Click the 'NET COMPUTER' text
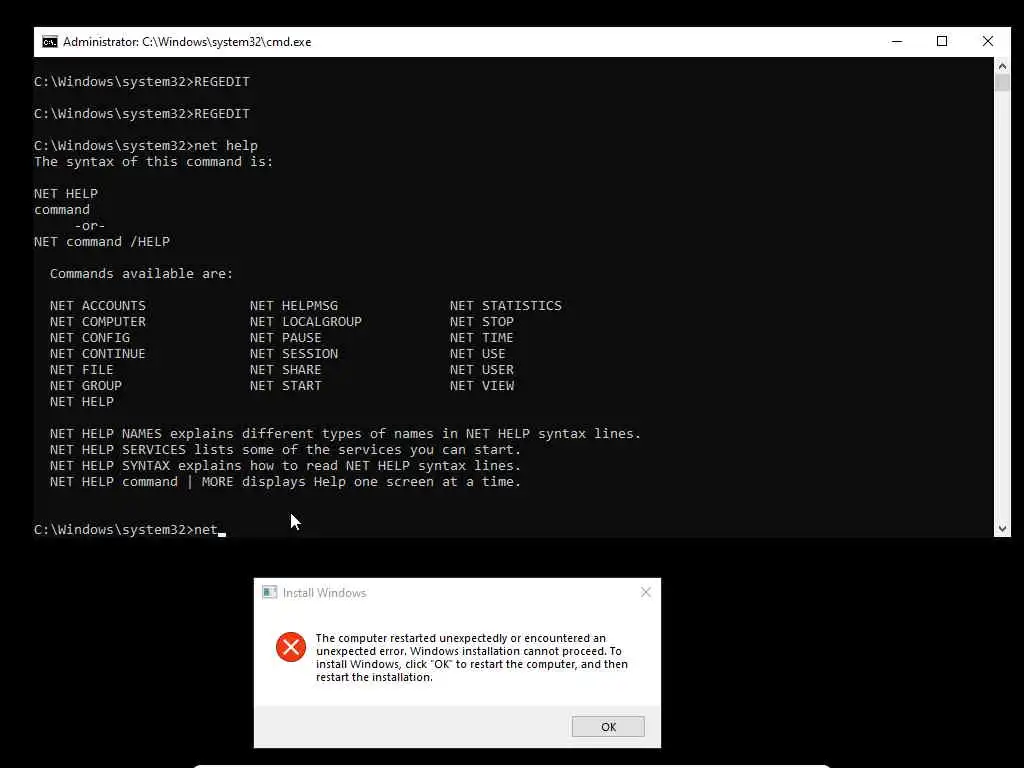Screen dimensions: 1024x768 [x=98, y=322]
